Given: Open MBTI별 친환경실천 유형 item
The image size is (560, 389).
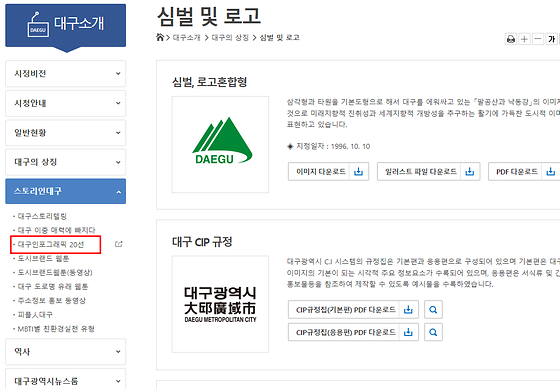Looking at the screenshot, I should pyautogui.click(x=56, y=329).
